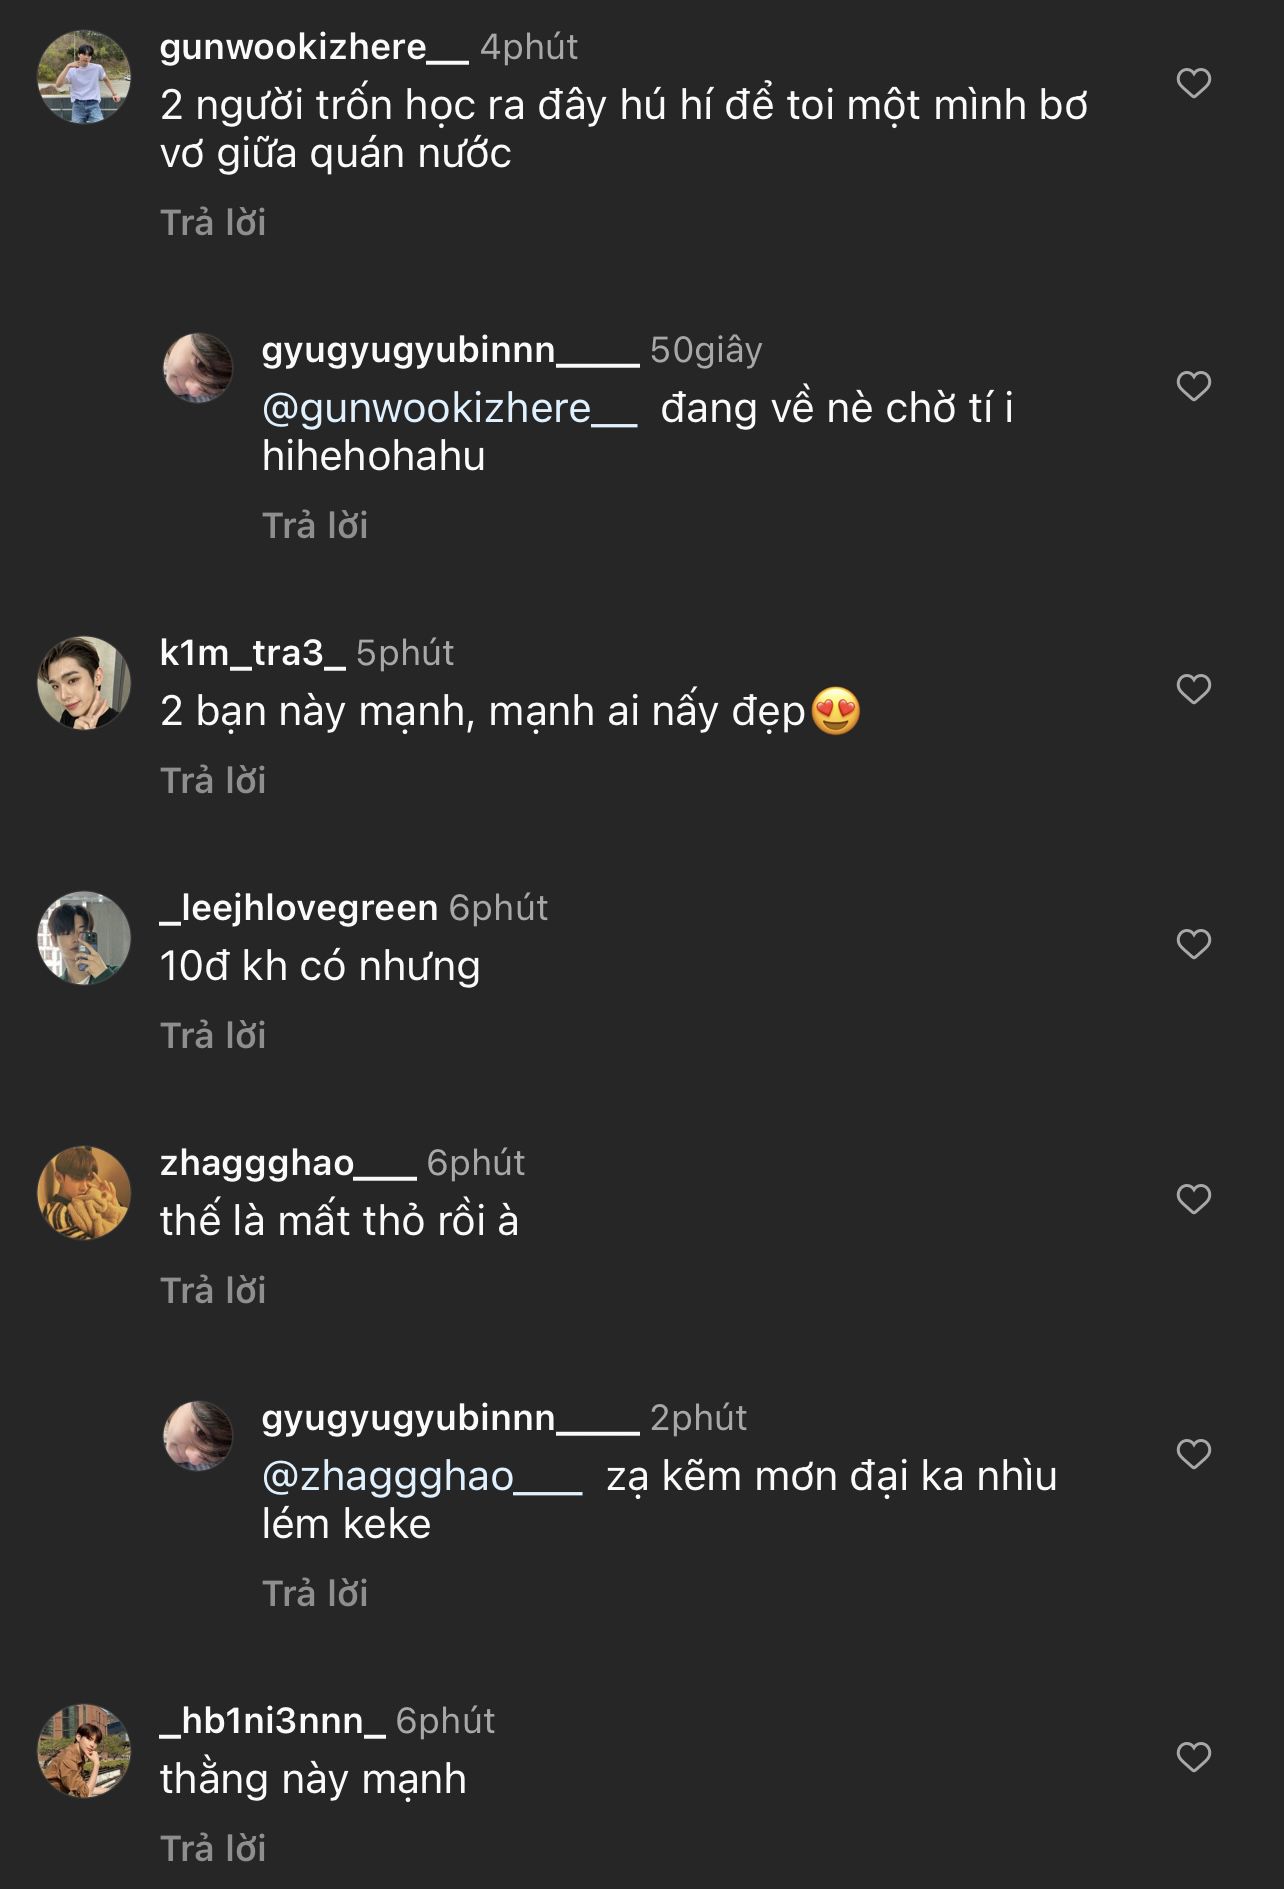Screen dimensions: 1284x1889
Task: Follow the @zhaggghao___ mention link
Action: (x=421, y=1477)
